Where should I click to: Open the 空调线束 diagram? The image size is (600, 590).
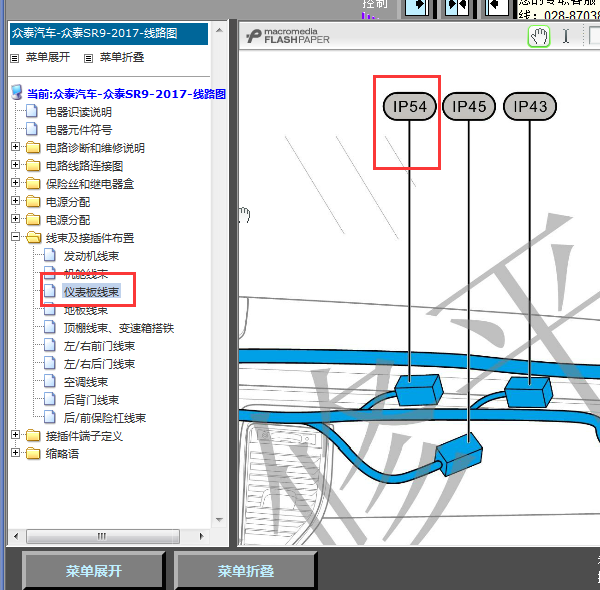pyautogui.click(x=86, y=382)
